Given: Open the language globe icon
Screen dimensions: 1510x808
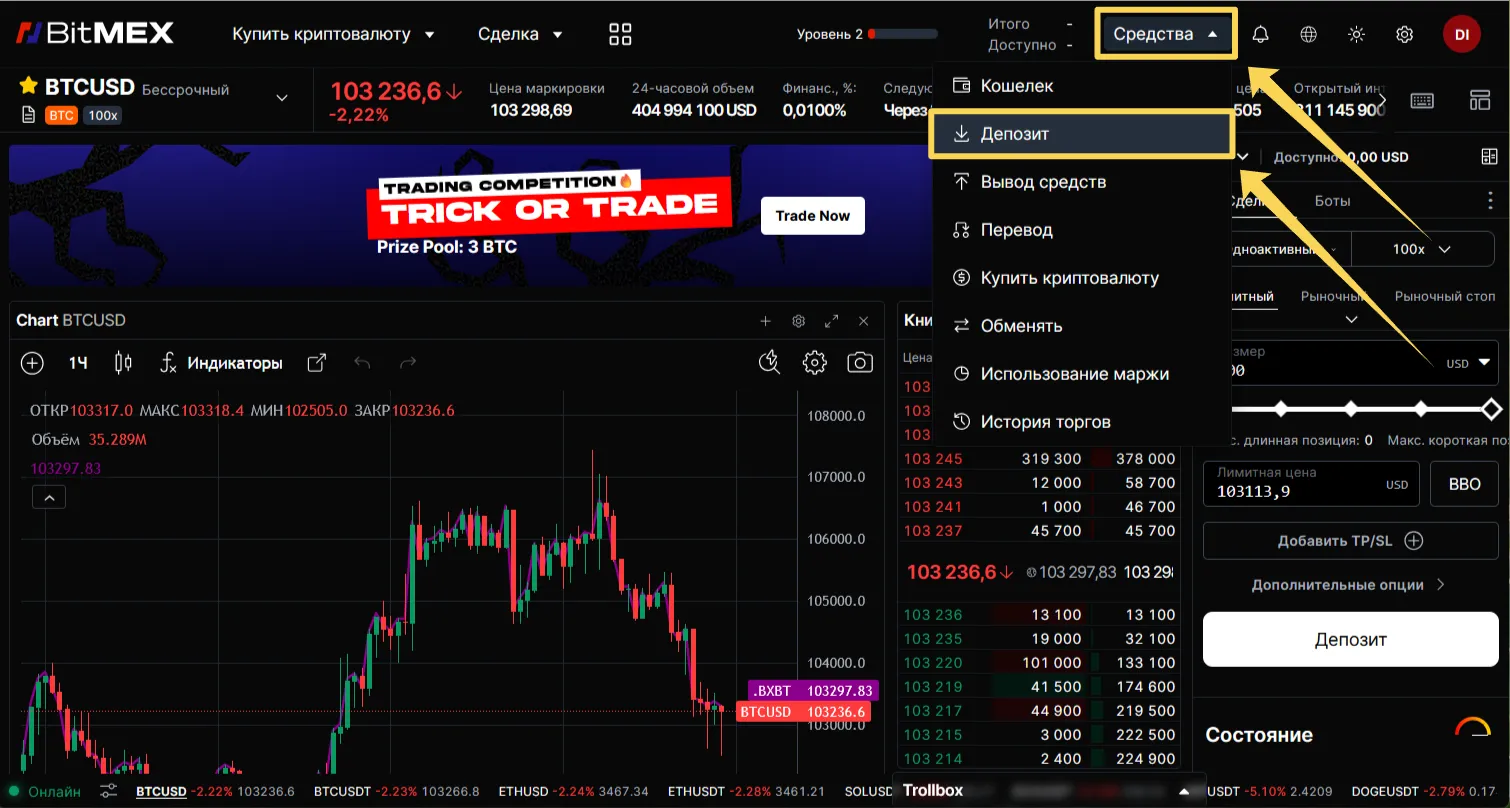Looking at the screenshot, I should (x=1308, y=33).
